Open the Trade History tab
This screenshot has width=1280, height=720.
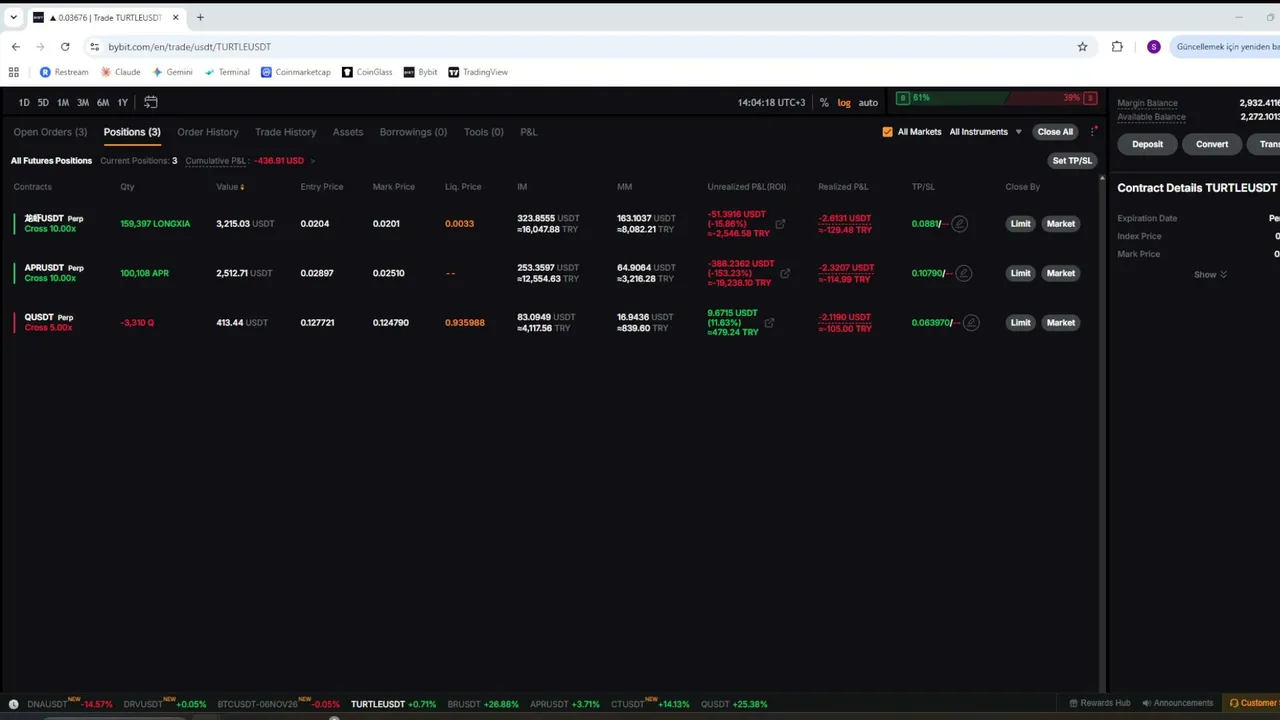(285, 132)
